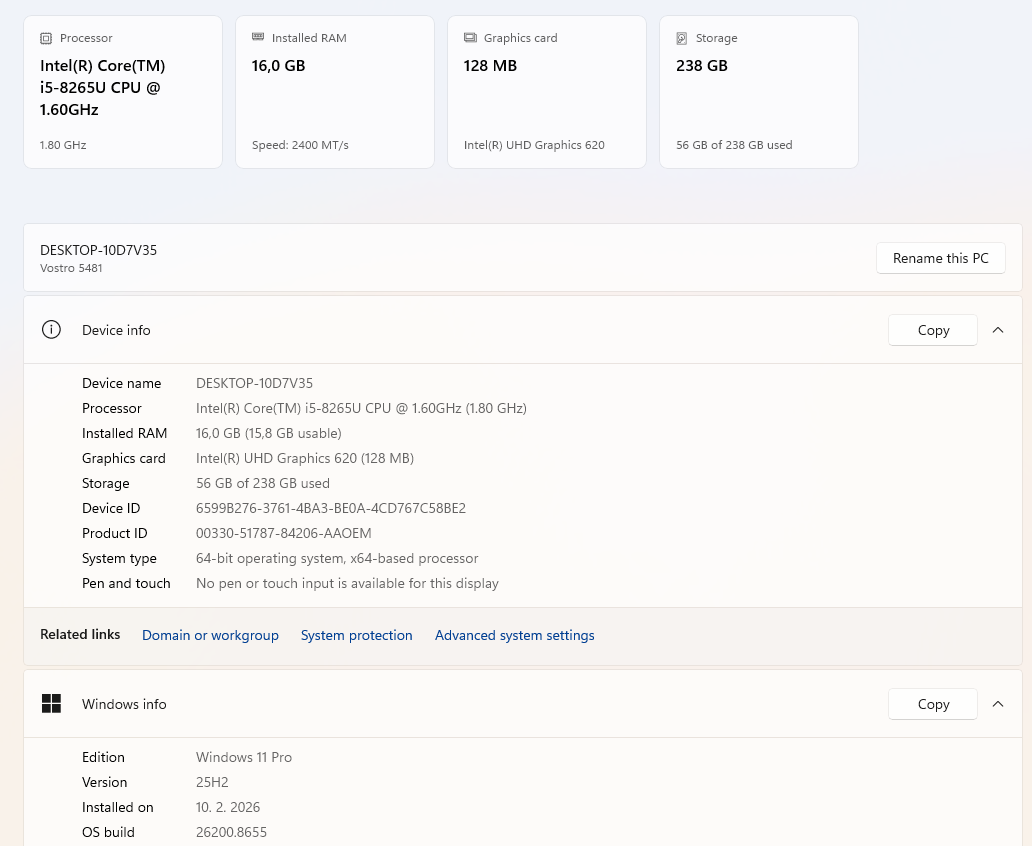The height and width of the screenshot is (846, 1032).
Task: Click the Device info circle icon
Action: point(51,330)
